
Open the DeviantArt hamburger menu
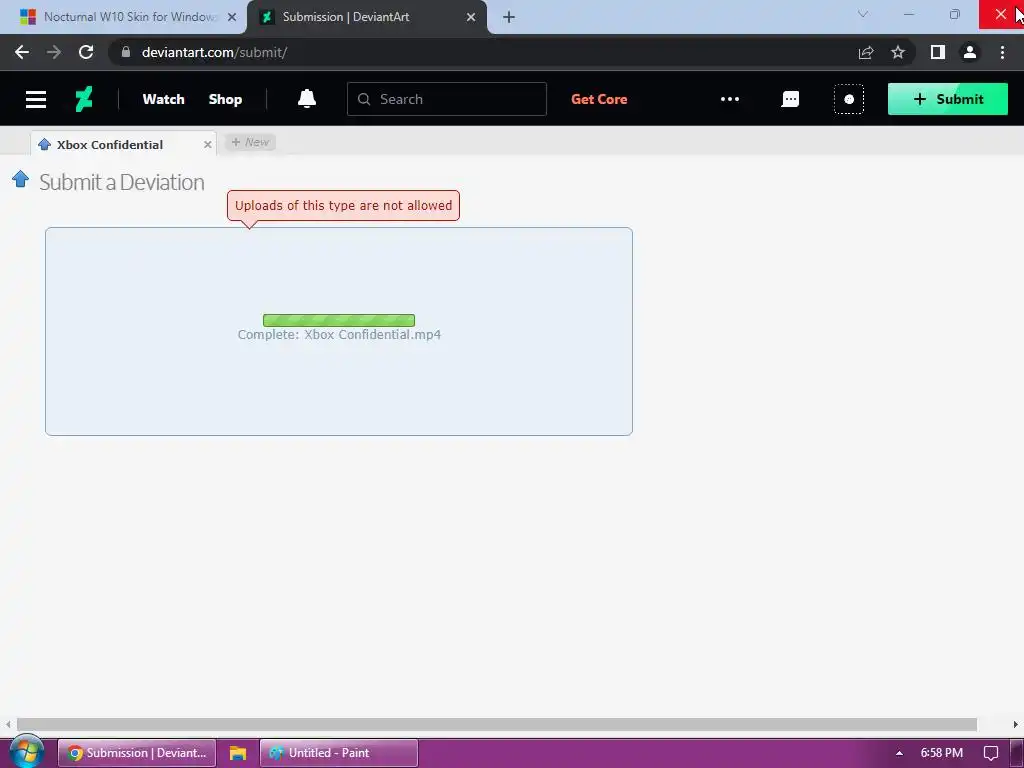point(36,99)
